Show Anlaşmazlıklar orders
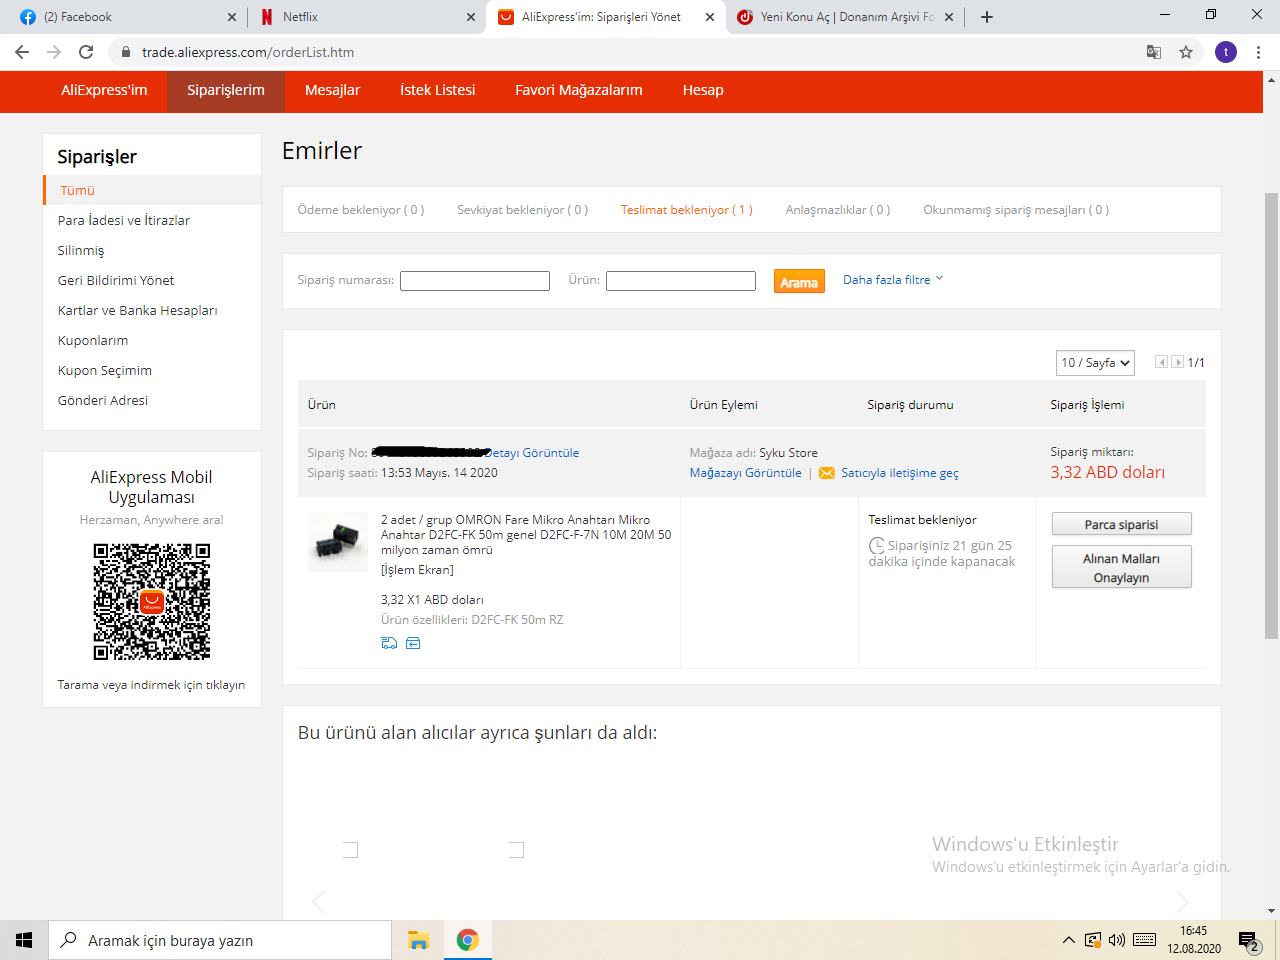Screen dimensions: 1280x960 tap(838, 210)
